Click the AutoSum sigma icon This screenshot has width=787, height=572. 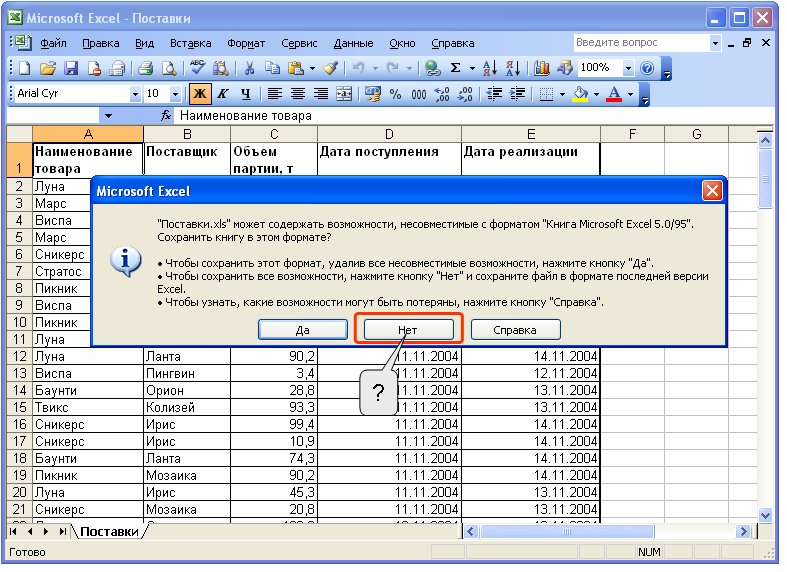tap(456, 68)
